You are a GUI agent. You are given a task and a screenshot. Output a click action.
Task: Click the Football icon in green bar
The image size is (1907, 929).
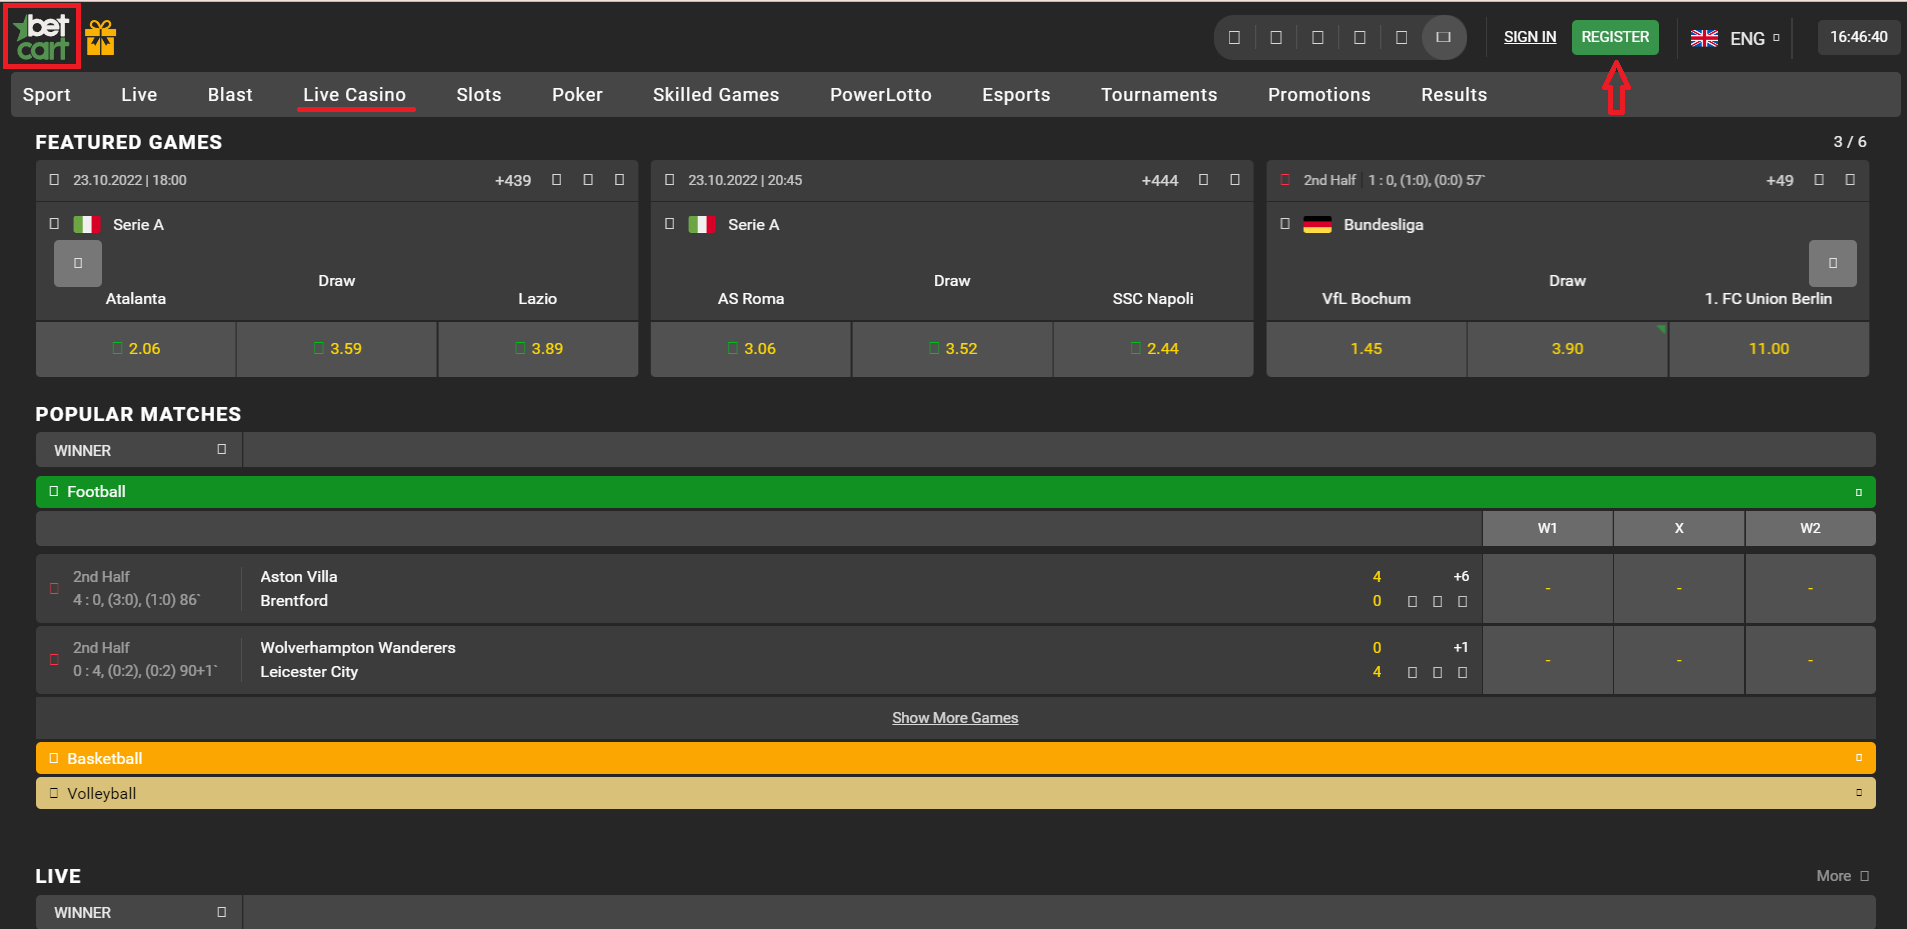click(x=54, y=491)
